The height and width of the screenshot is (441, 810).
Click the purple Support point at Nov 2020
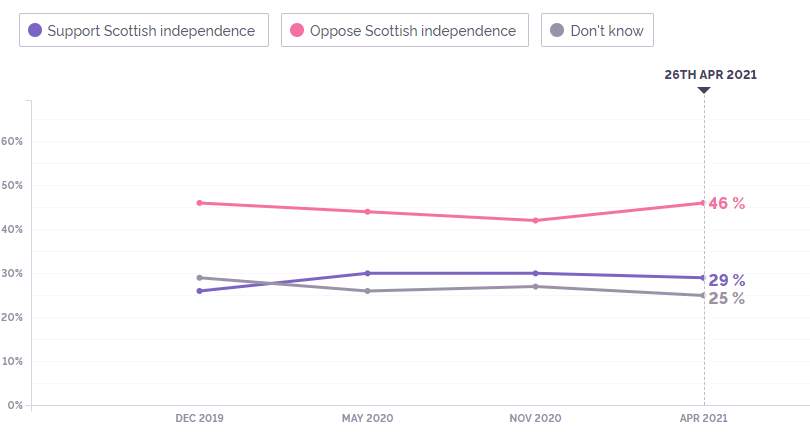535,273
